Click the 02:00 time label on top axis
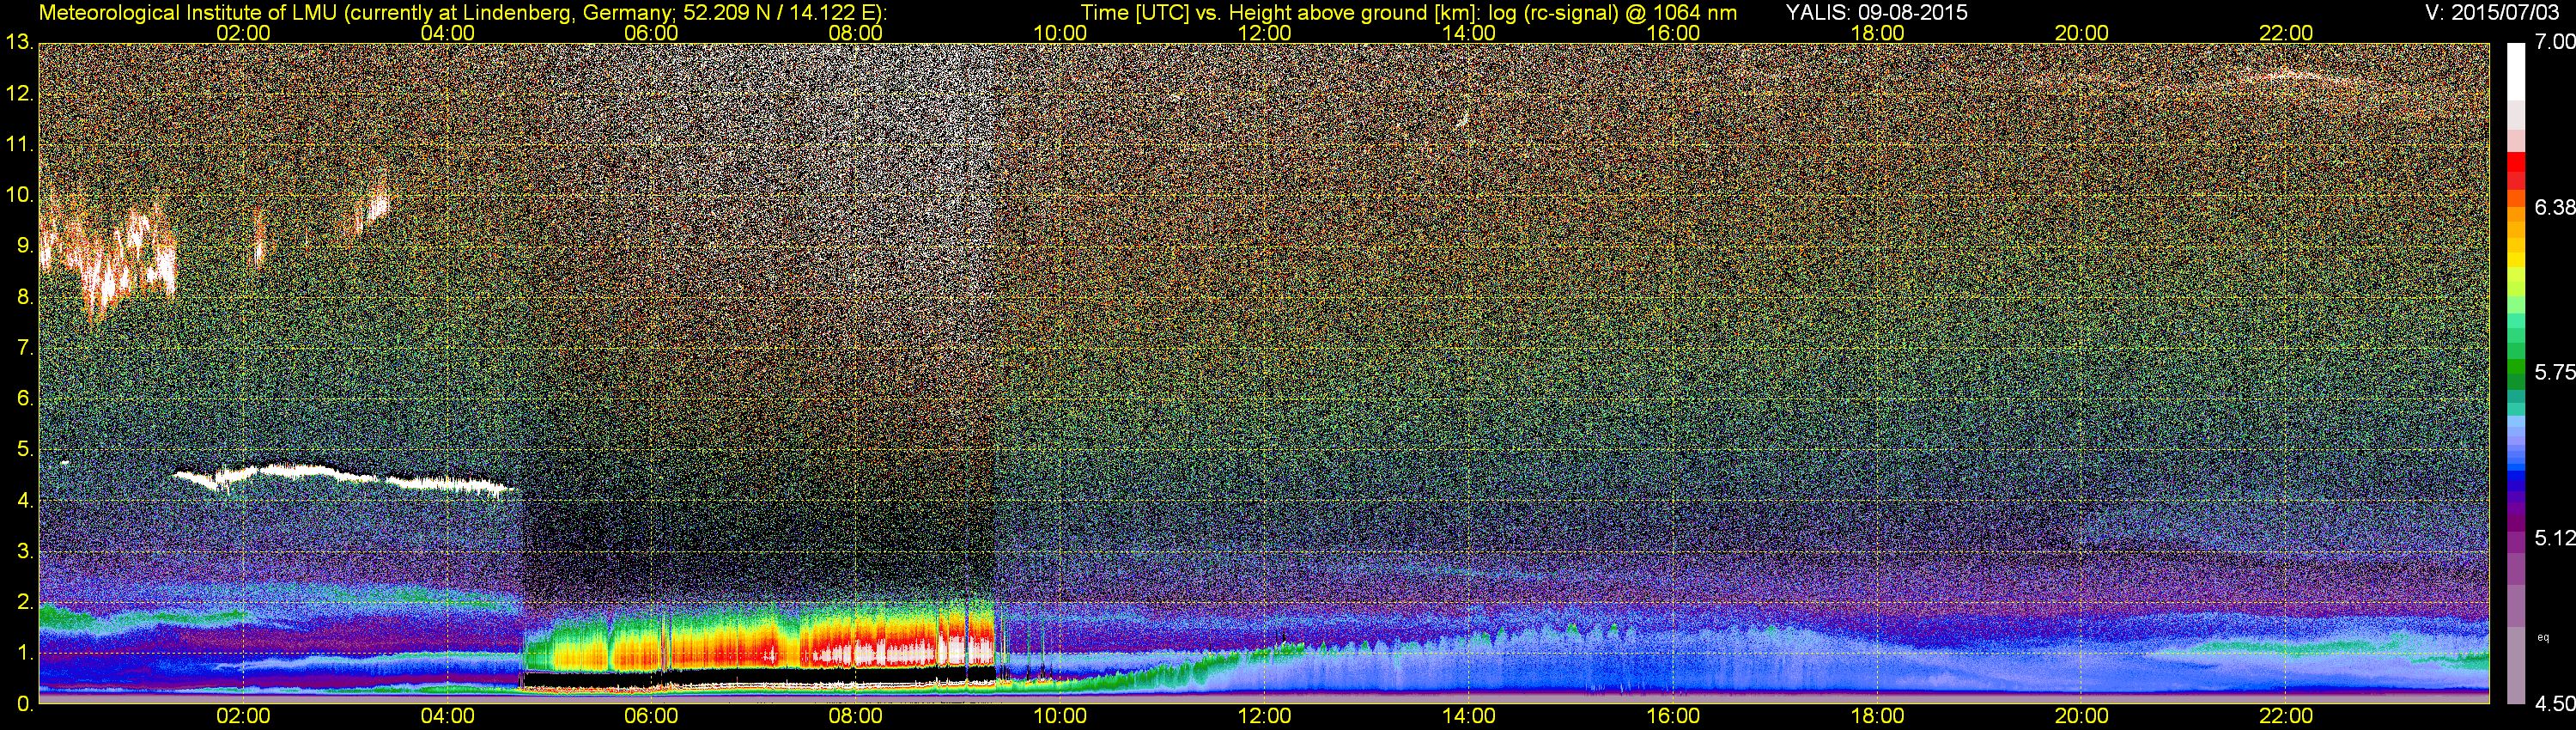This screenshot has height=730, width=2576. click(243, 32)
